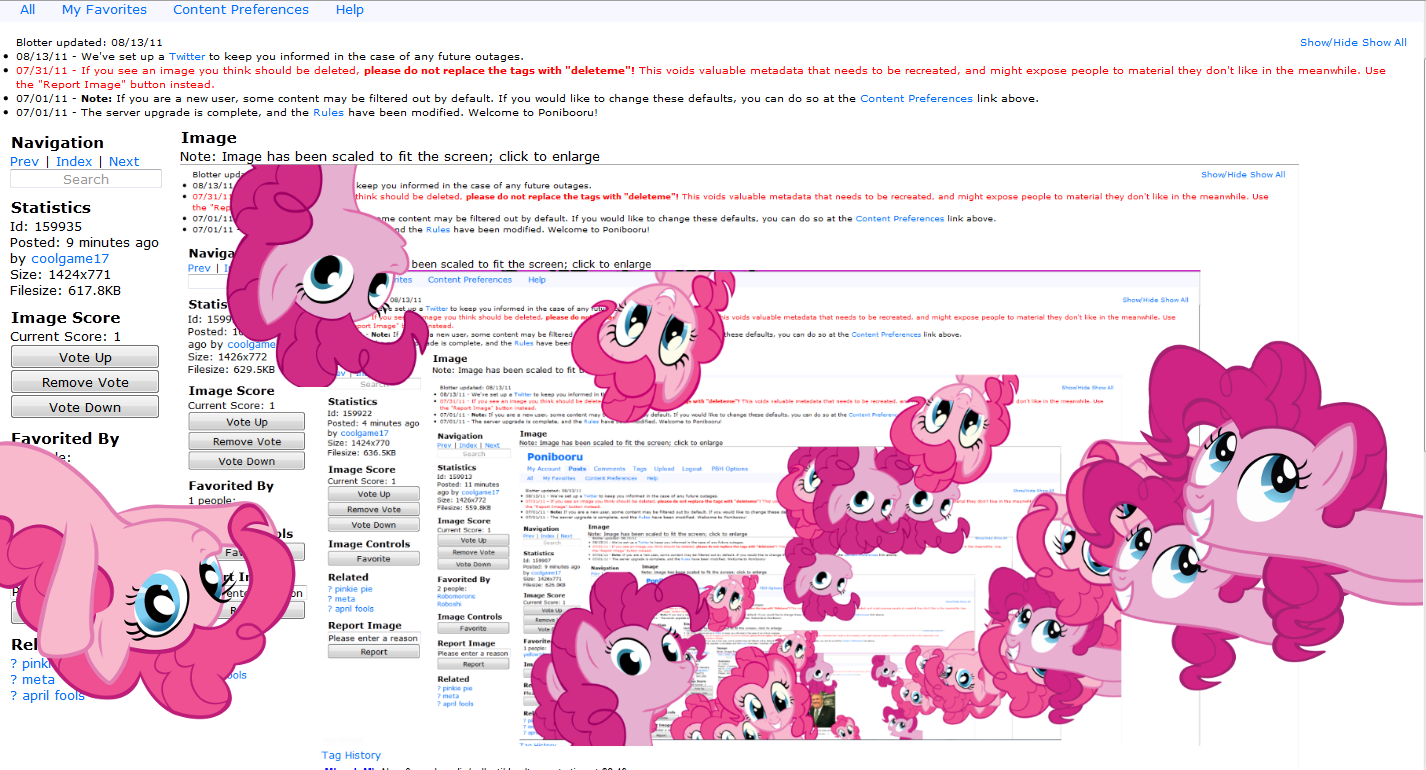The height and width of the screenshot is (770, 1426).
Task: Click the large 'Favorited By' heading in the main sidebar
Action: coord(65,438)
